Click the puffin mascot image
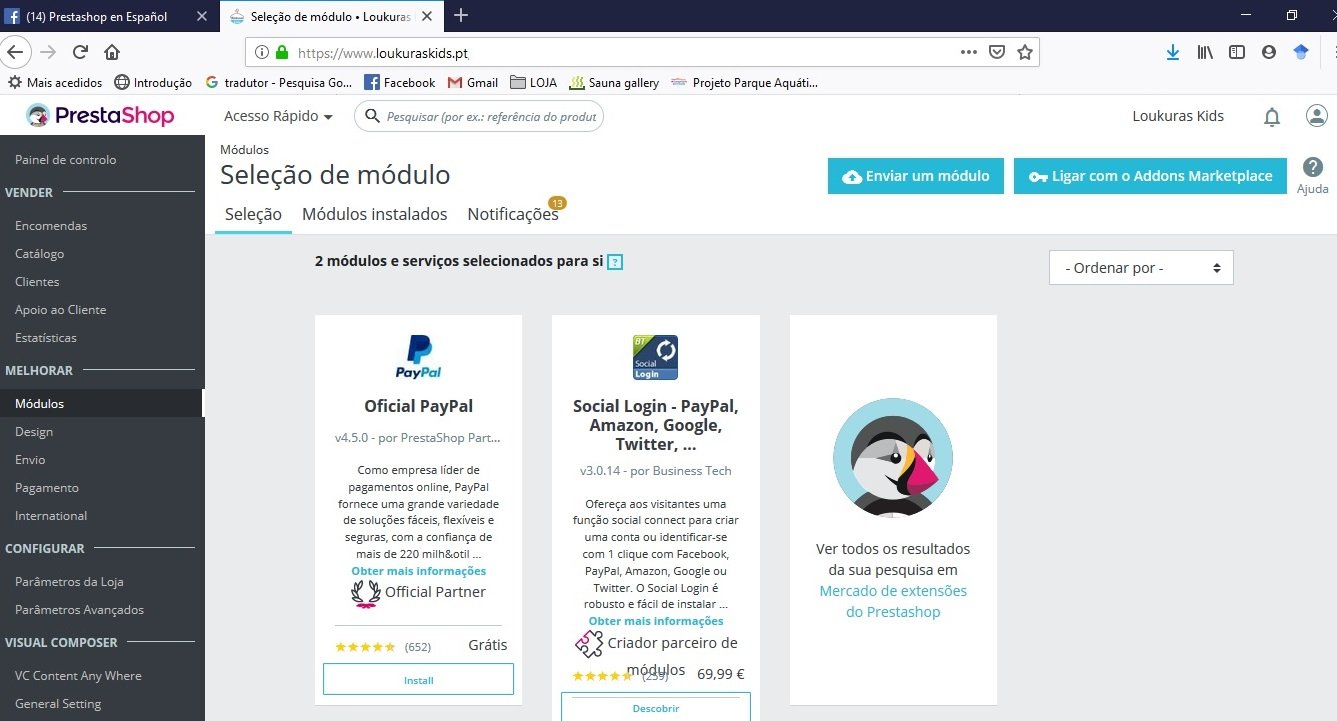The height and width of the screenshot is (721, 1337). click(892, 457)
